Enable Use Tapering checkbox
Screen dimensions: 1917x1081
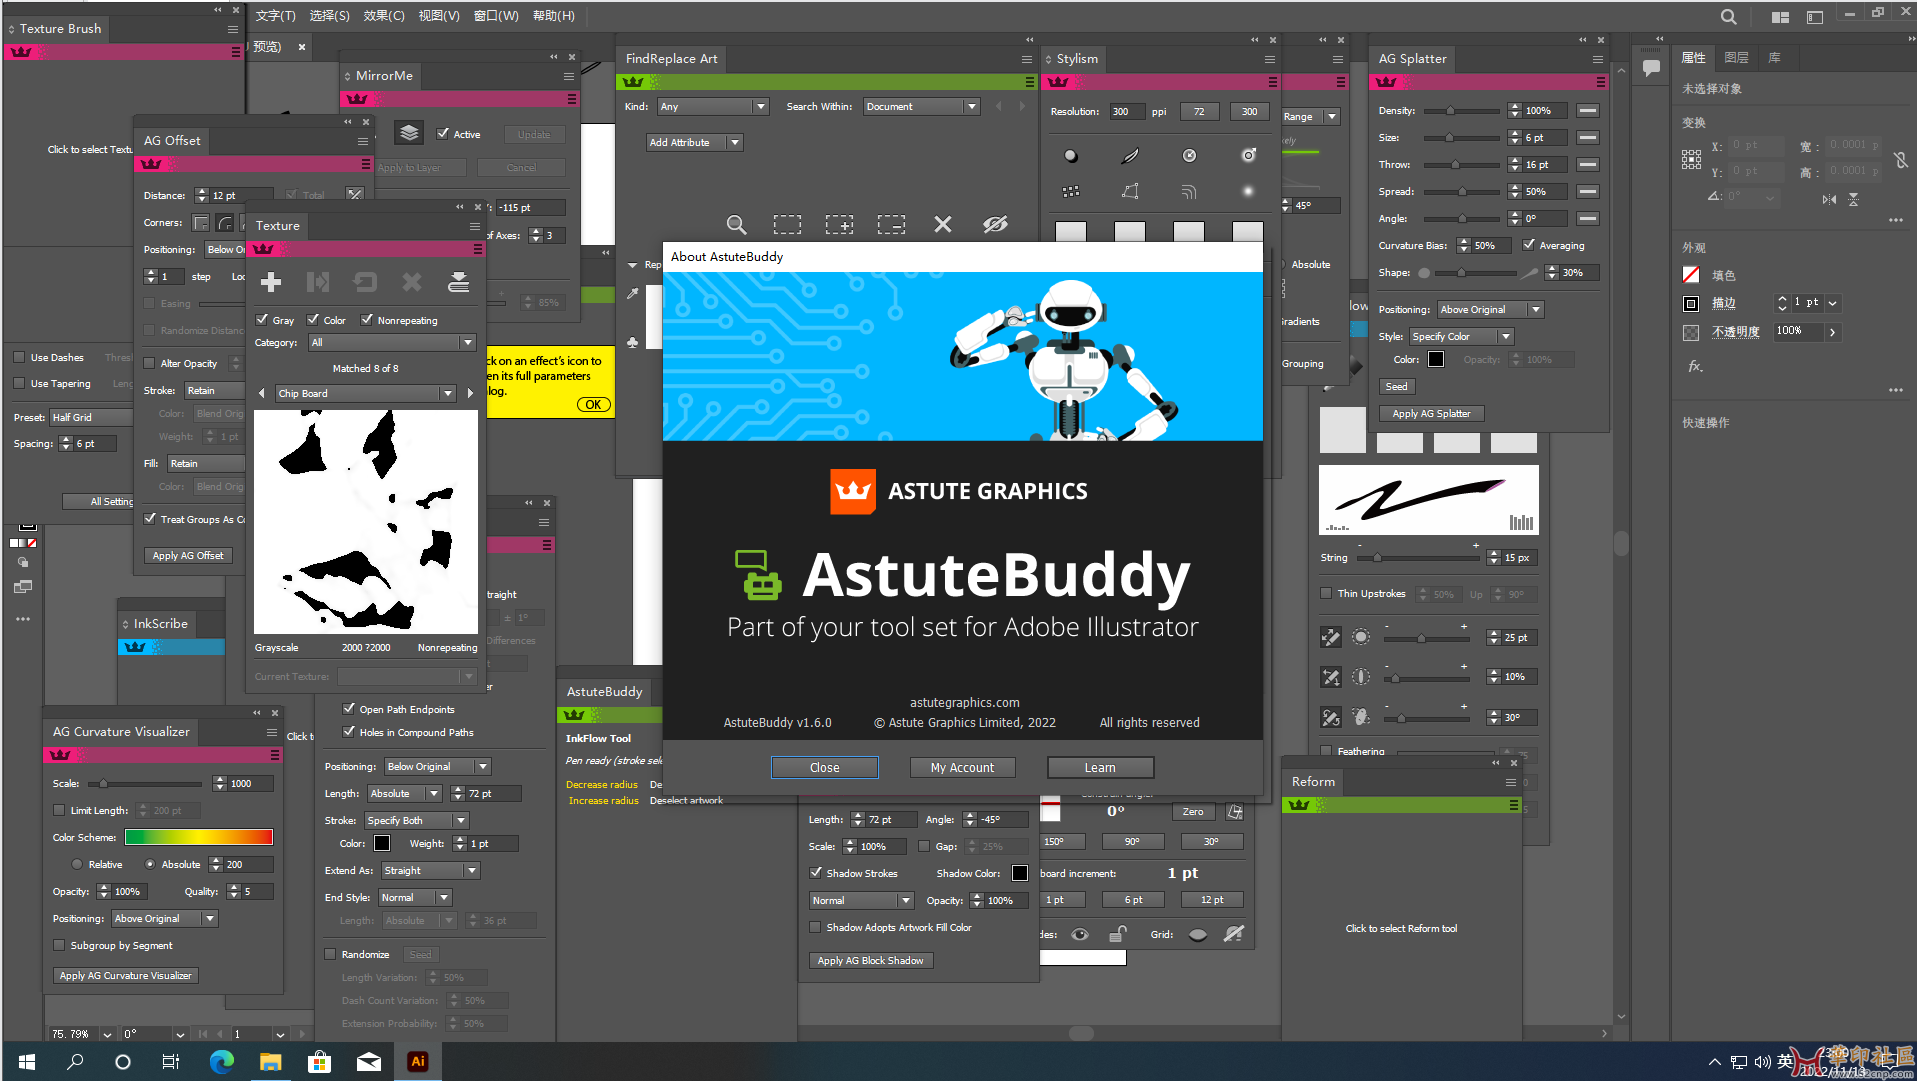click(x=19, y=383)
